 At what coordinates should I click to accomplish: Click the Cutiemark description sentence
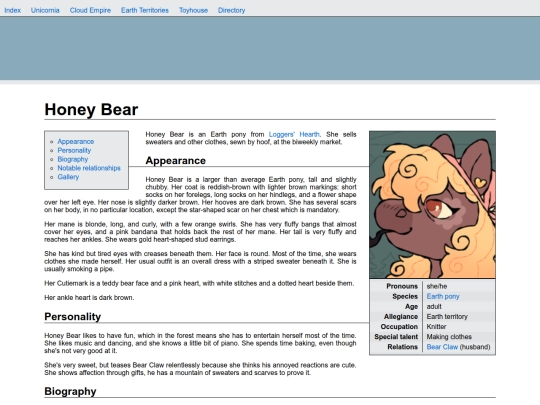pyautogui.click(x=199, y=283)
